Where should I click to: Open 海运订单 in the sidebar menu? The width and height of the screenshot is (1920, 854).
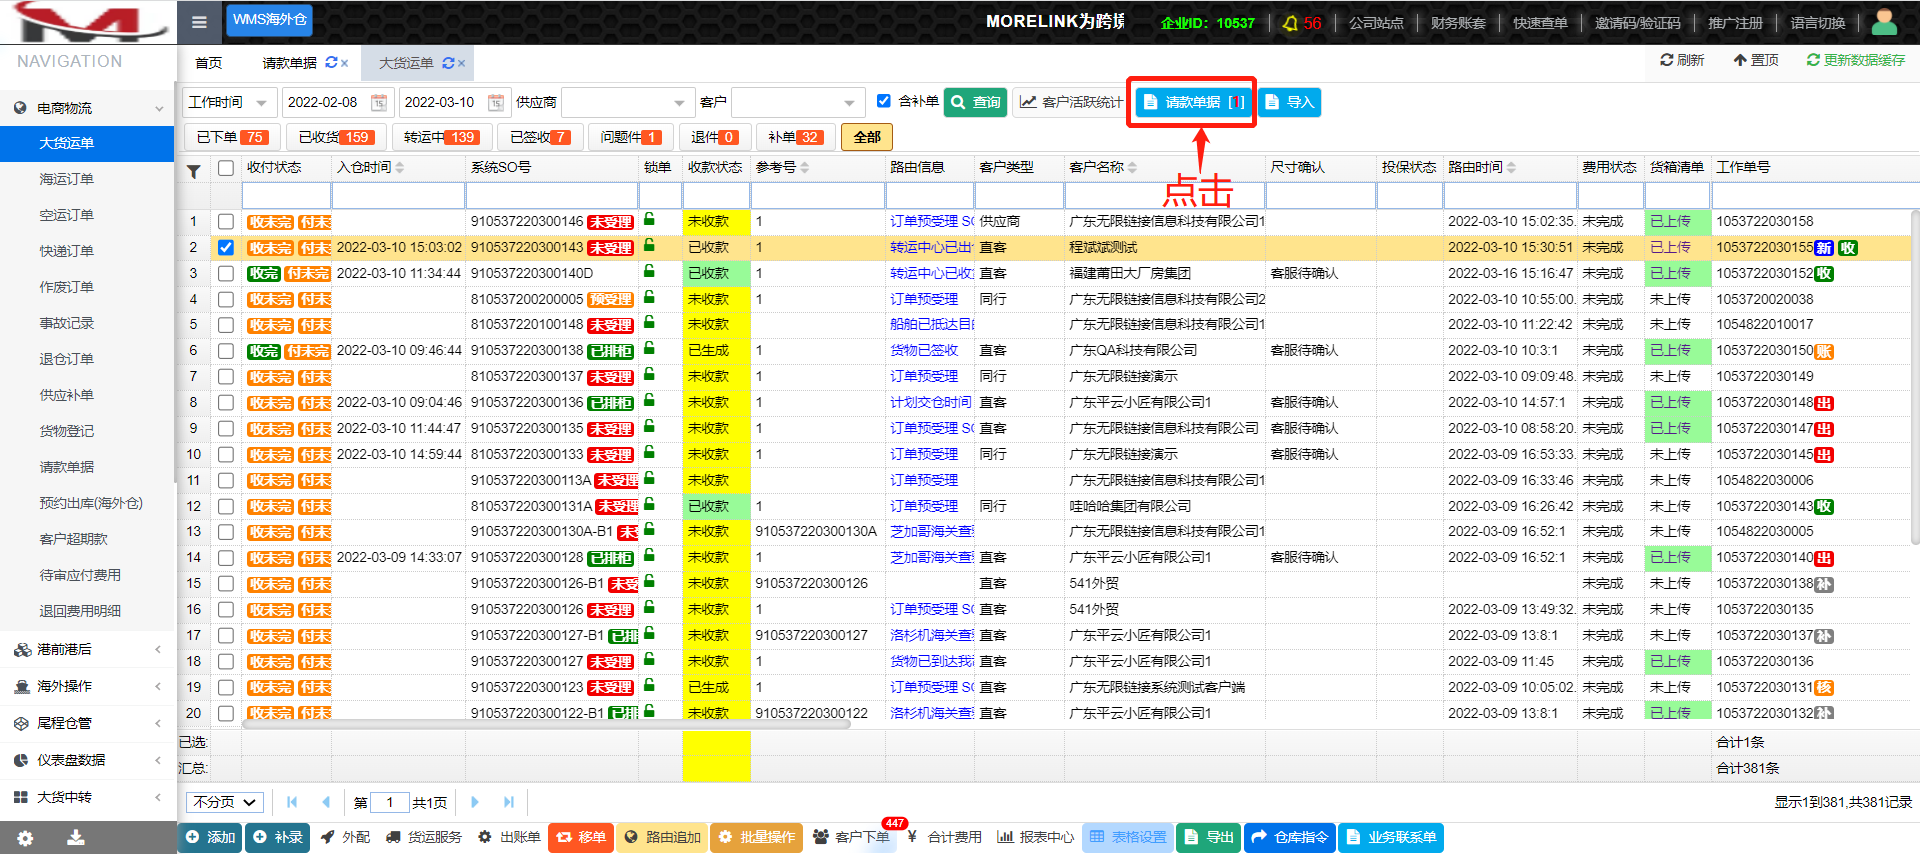[67, 179]
